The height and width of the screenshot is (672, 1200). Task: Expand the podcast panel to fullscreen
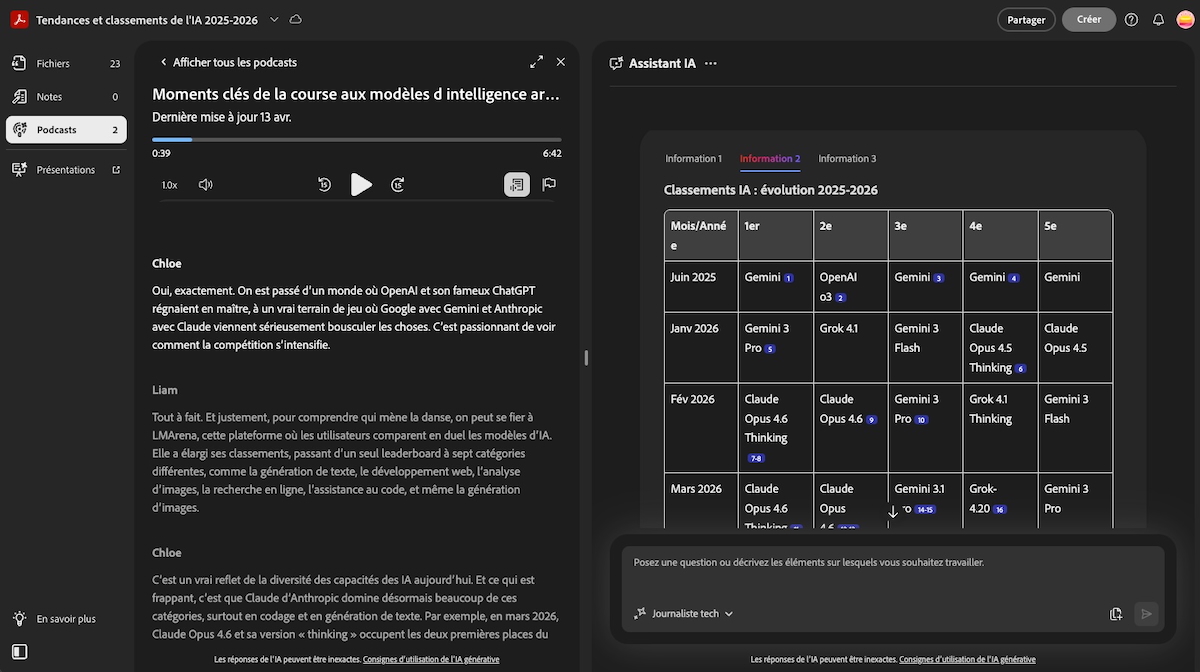pos(536,62)
